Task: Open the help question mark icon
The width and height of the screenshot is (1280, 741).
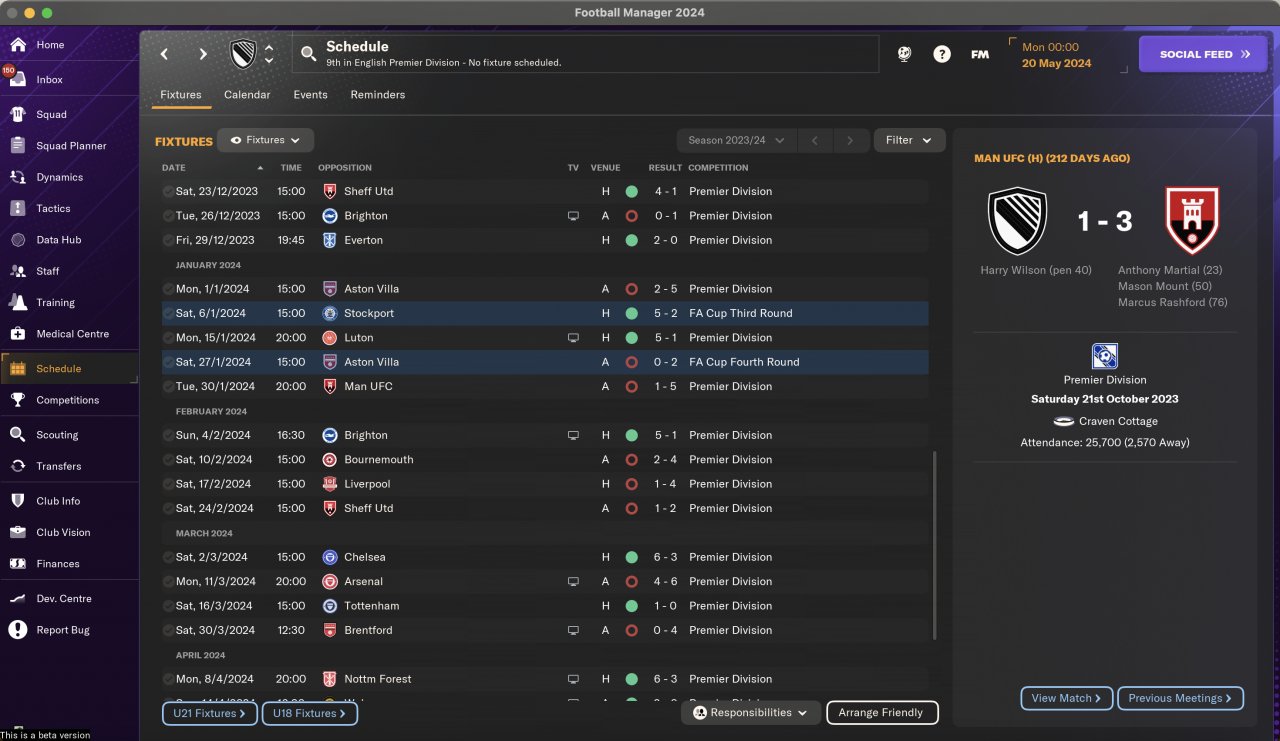Action: (x=942, y=54)
